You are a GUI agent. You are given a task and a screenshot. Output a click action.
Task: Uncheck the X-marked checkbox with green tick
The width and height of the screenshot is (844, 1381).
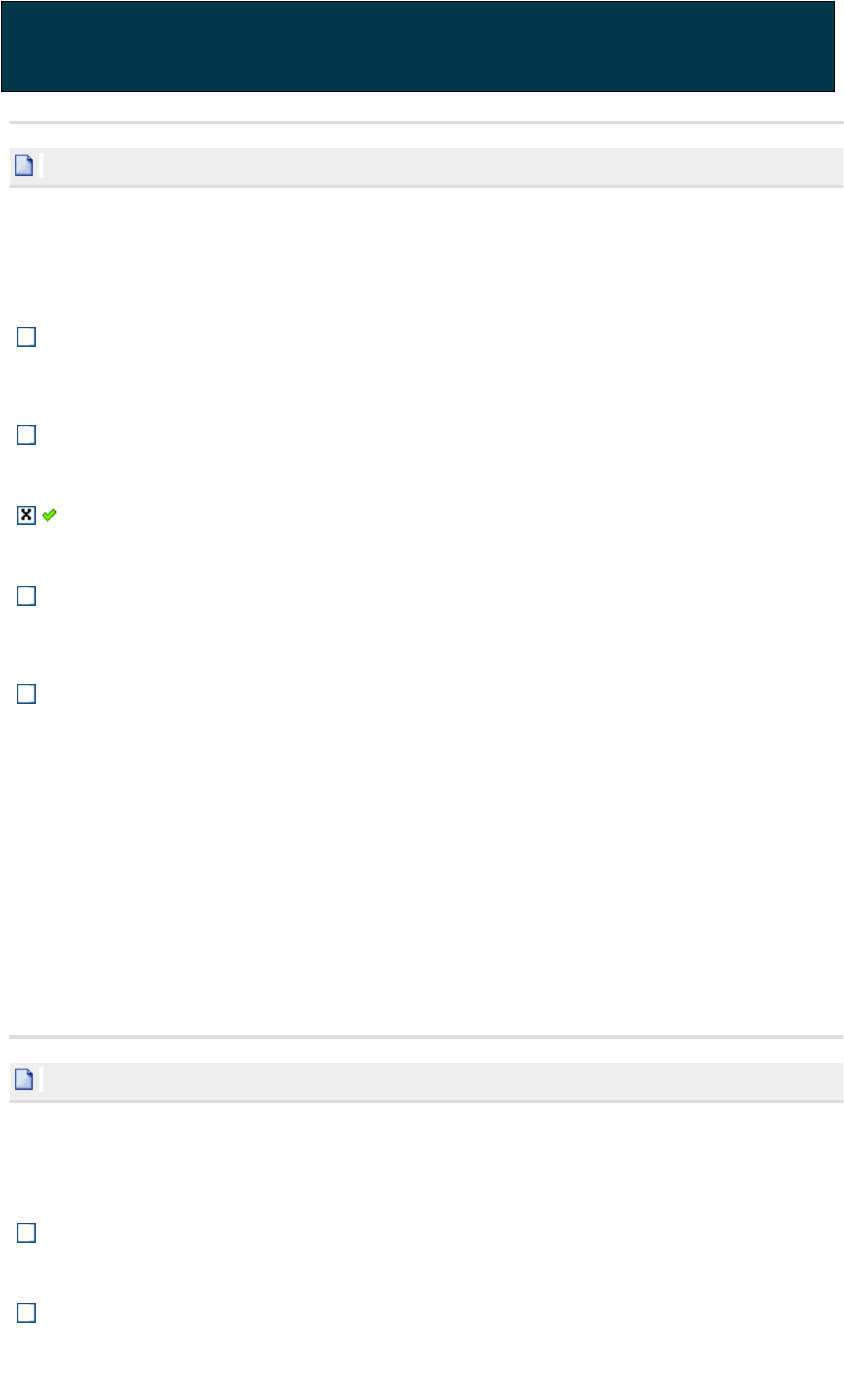coord(26,515)
